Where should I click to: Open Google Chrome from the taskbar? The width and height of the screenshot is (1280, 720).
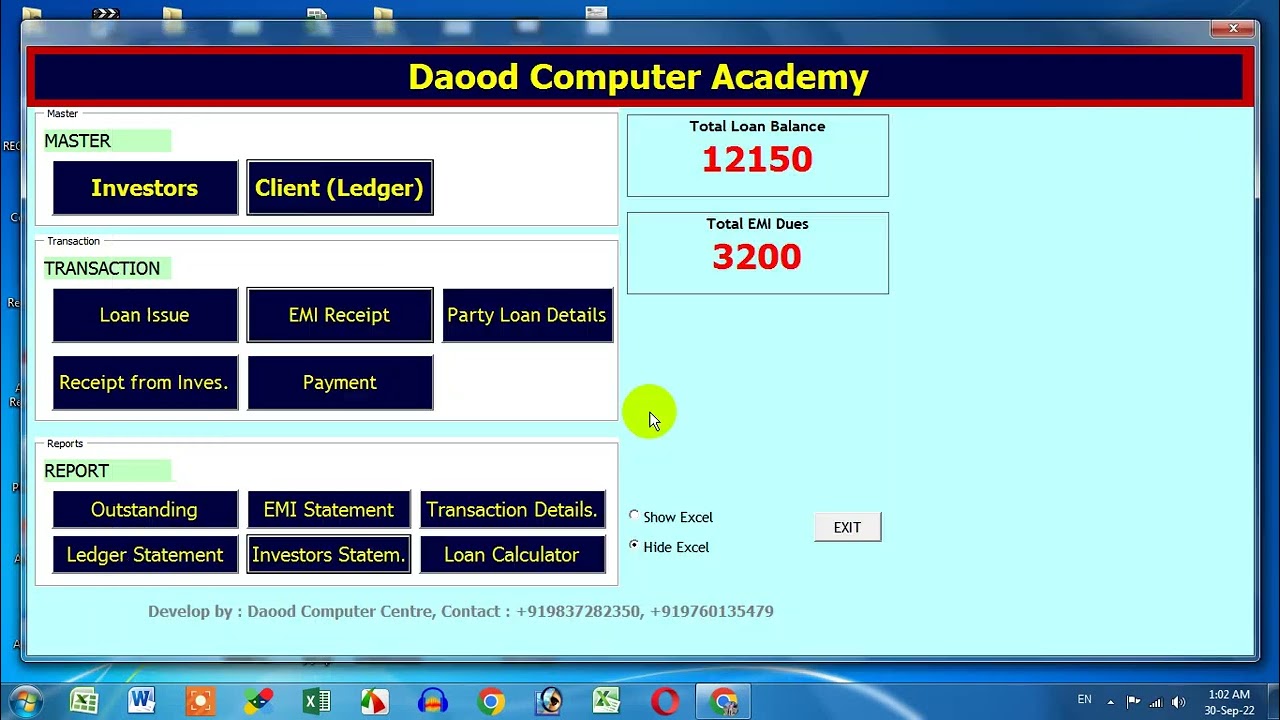(491, 701)
